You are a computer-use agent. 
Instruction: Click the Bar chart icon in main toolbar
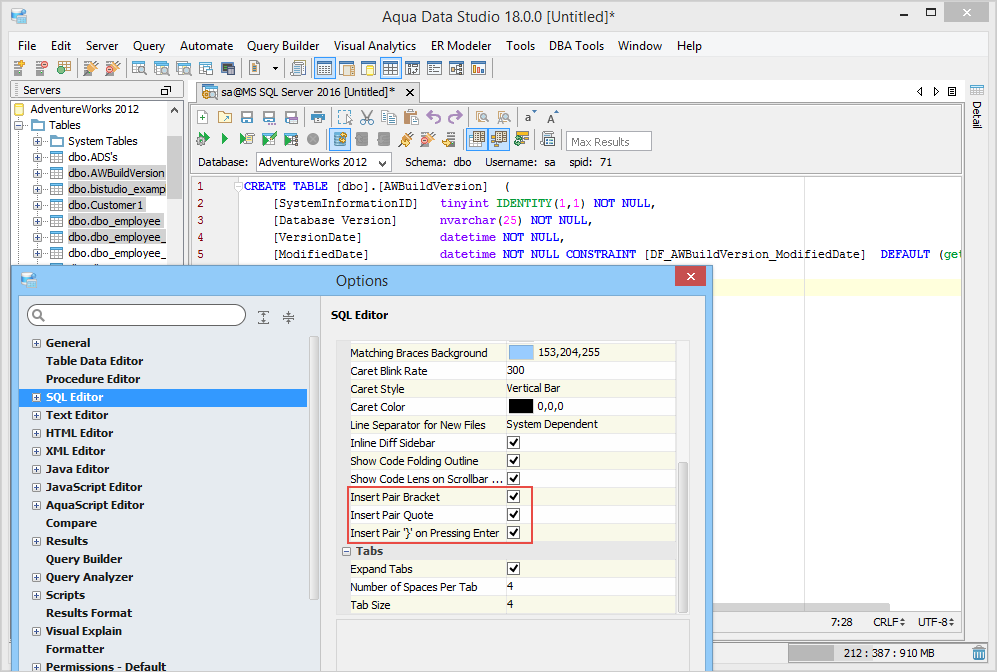click(478, 67)
